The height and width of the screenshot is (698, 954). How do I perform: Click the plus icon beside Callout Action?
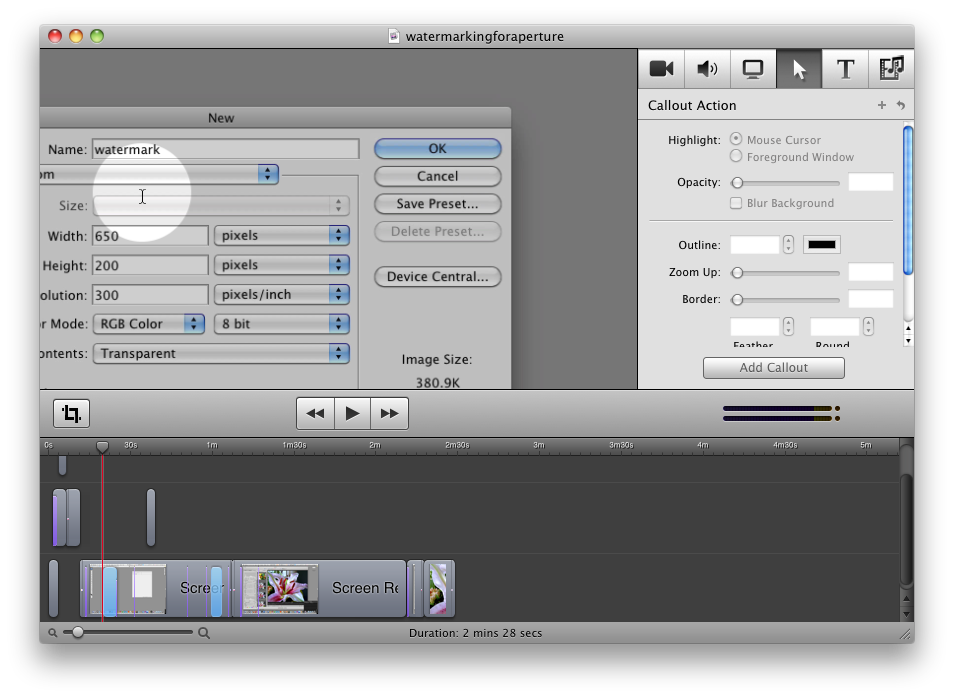pos(881,105)
